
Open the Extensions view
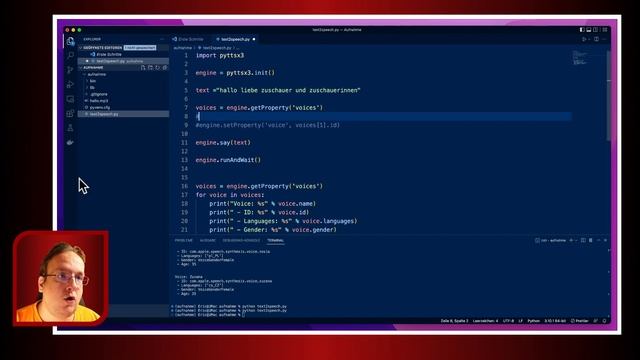point(70,113)
